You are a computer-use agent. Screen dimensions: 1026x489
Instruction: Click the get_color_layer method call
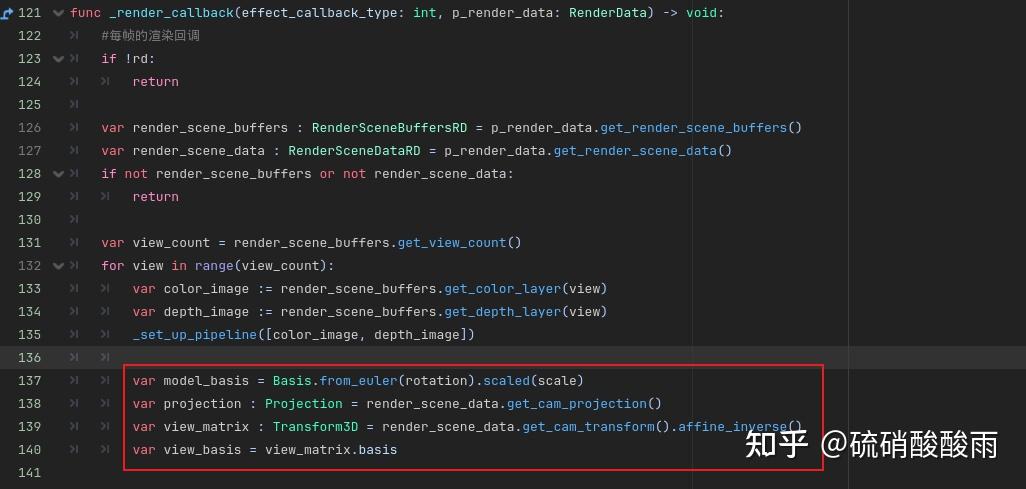click(503, 289)
